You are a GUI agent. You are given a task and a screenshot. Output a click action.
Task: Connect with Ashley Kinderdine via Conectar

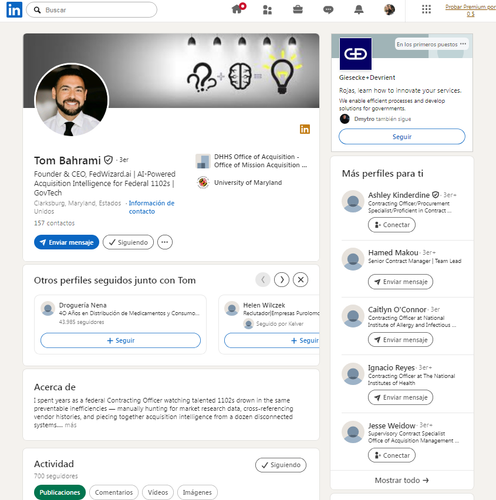(392, 225)
